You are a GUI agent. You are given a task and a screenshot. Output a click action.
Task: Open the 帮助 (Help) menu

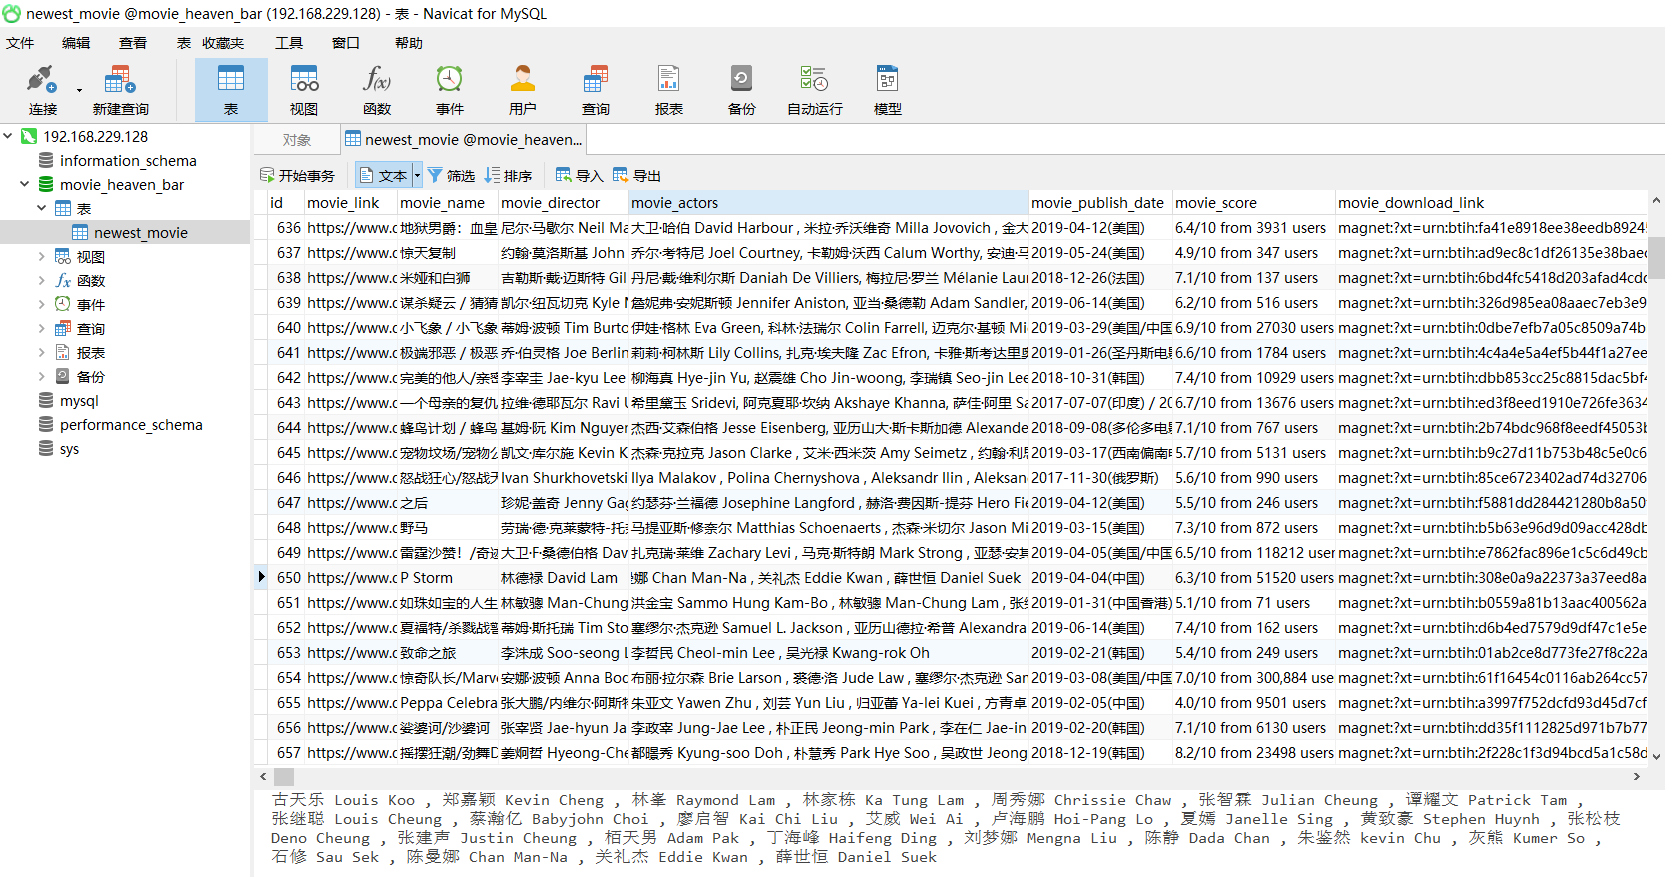[x=409, y=43]
